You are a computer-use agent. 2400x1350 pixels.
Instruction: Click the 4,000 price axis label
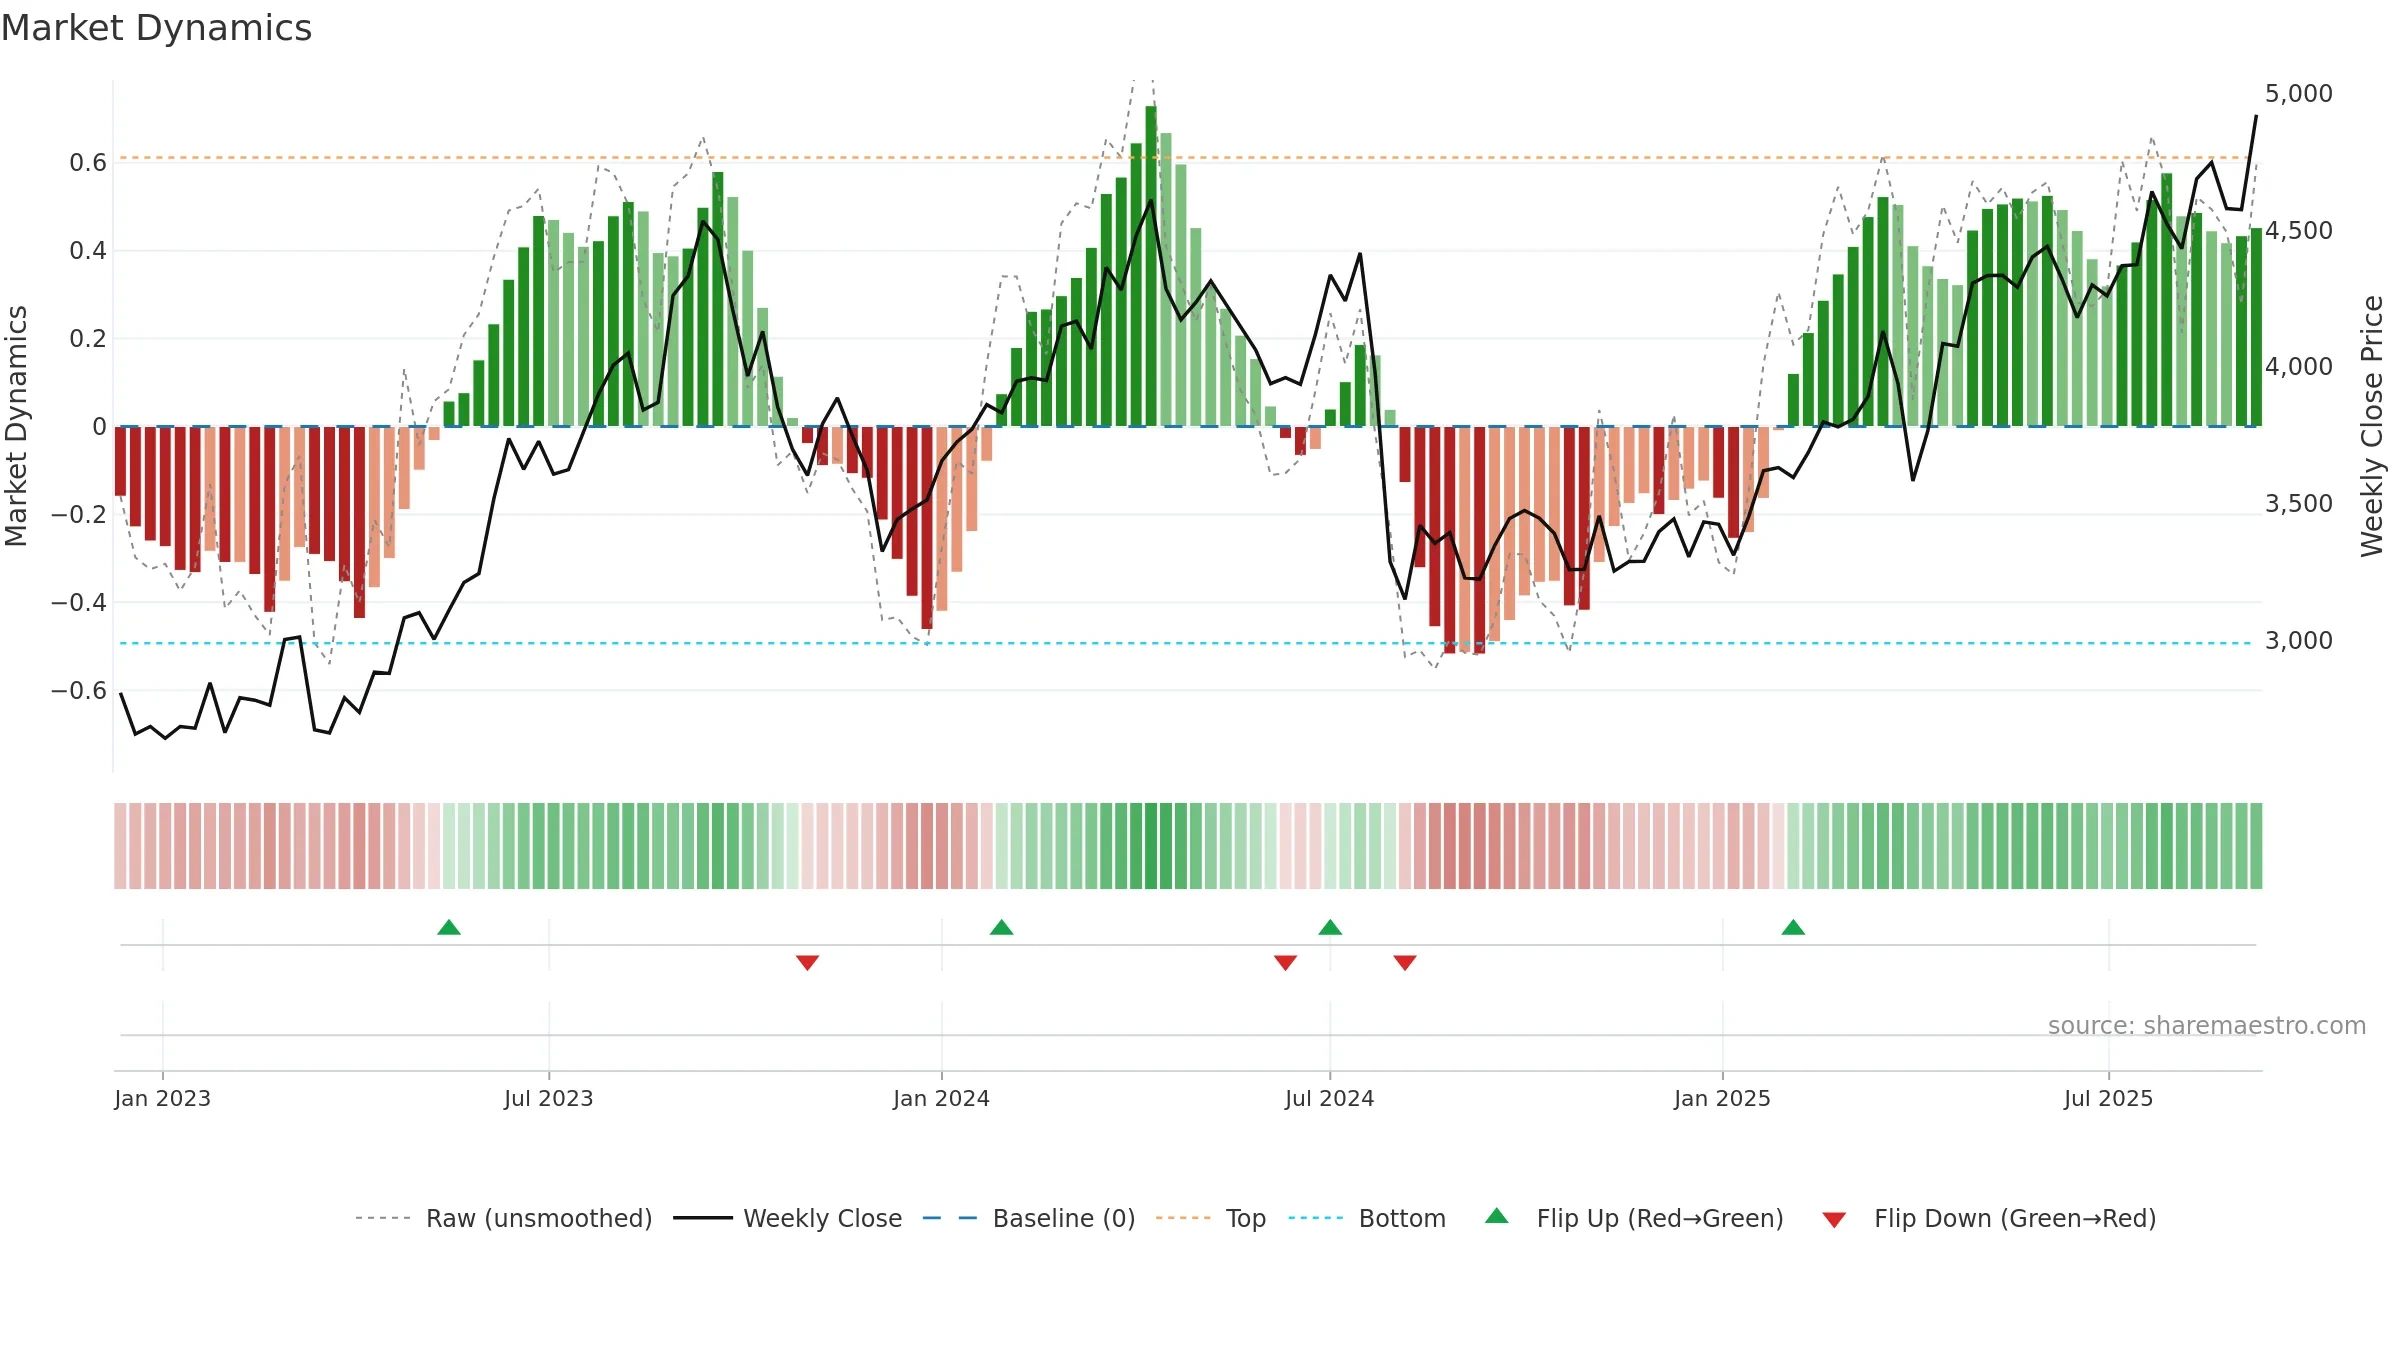pos(2299,366)
